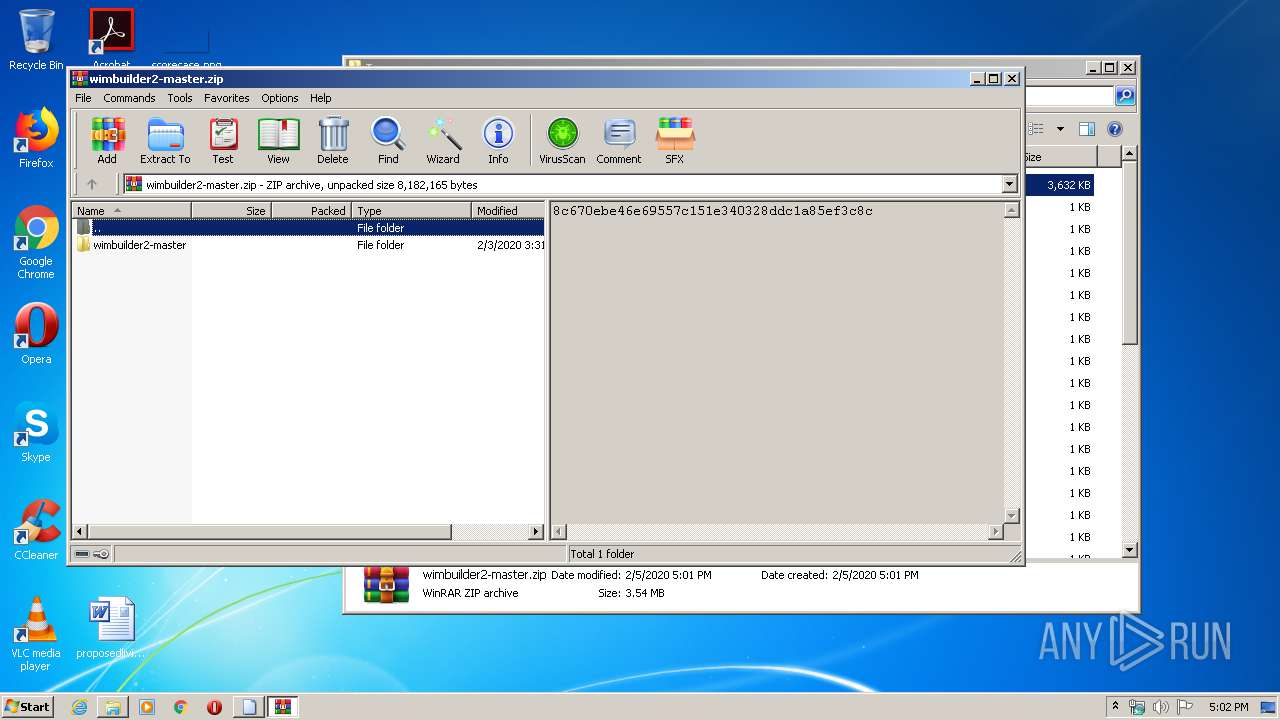Click the Delete trash icon
Viewport: 1280px width, 720px height.
[x=333, y=140]
